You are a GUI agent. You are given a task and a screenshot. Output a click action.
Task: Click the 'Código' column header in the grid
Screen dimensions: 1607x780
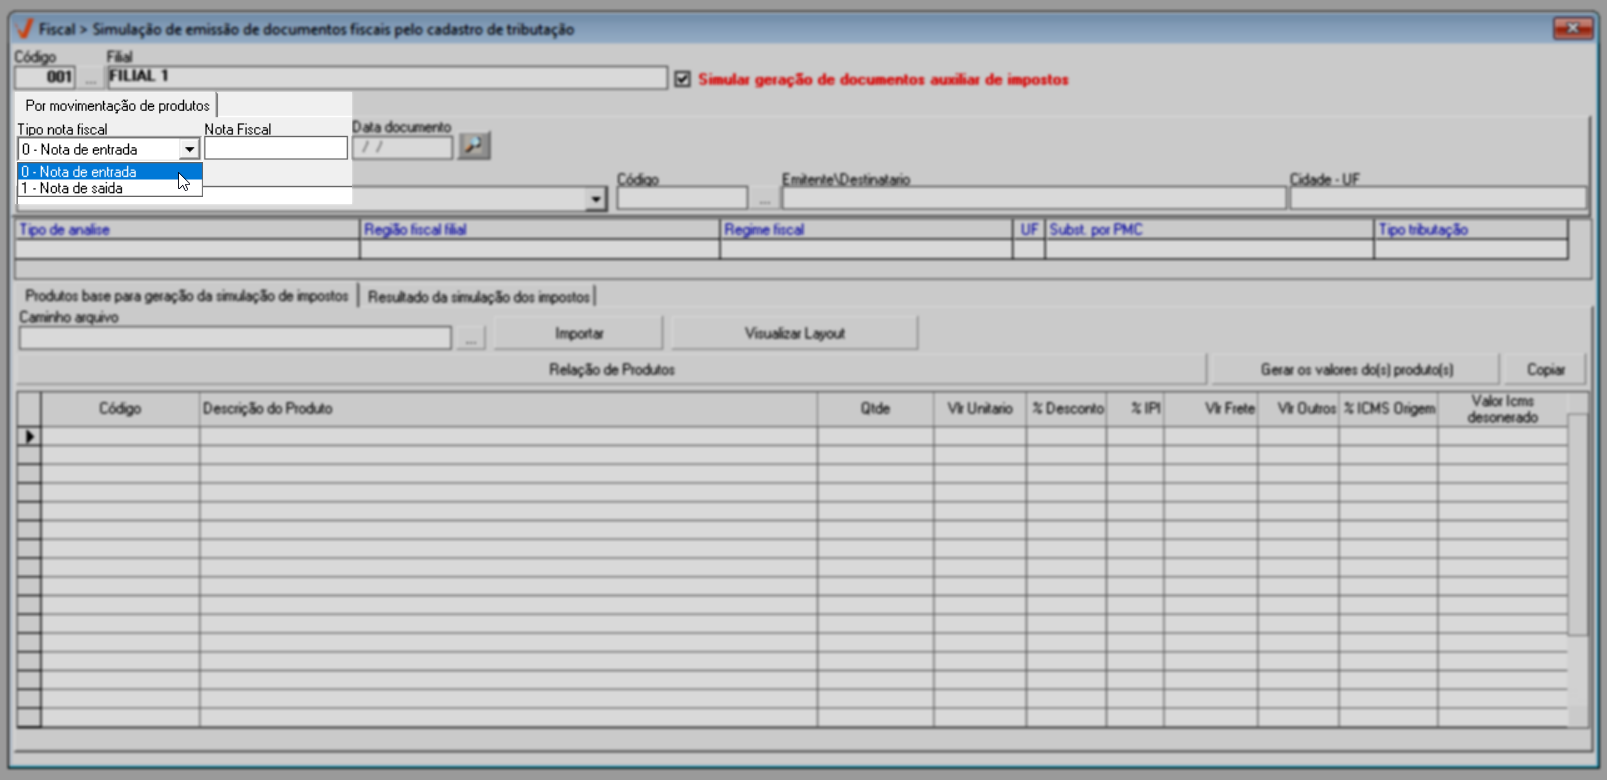click(120, 408)
